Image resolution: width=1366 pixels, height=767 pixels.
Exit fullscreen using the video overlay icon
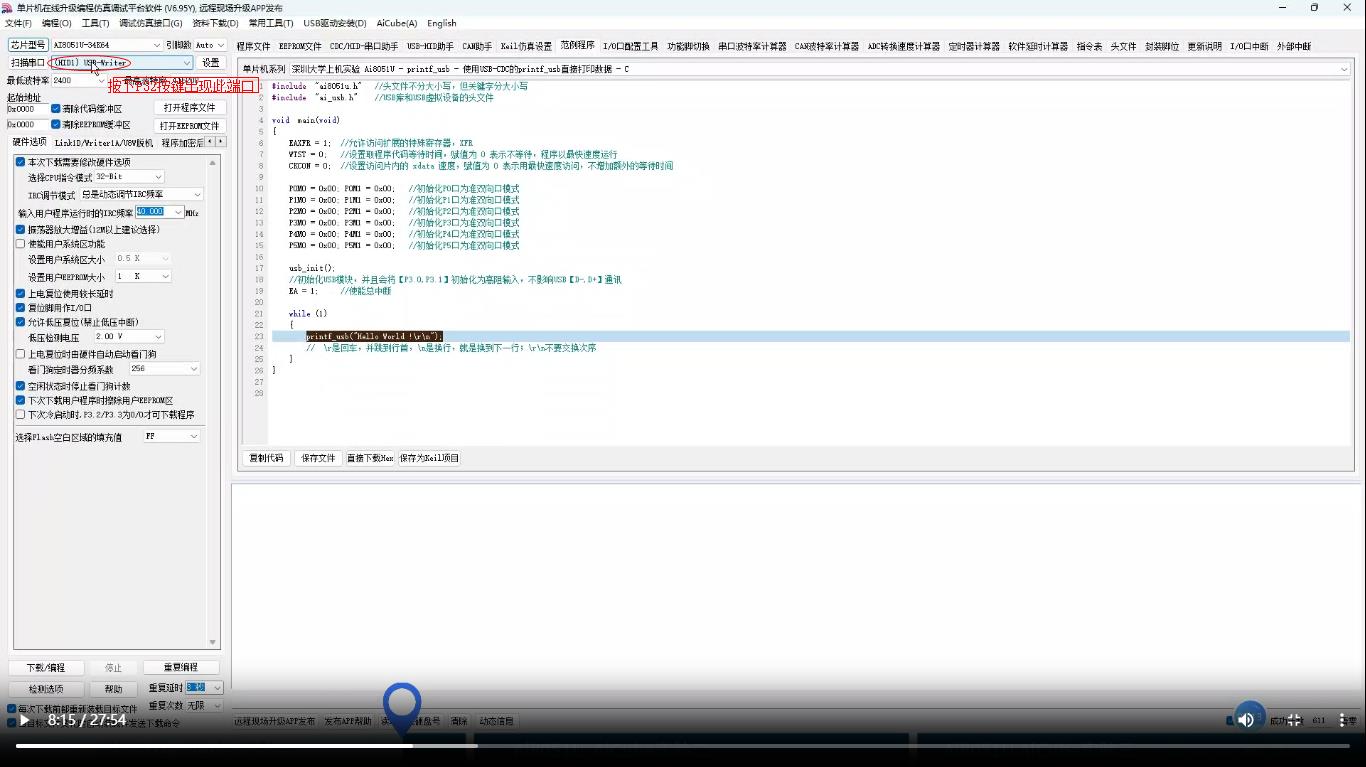pos(1294,720)
